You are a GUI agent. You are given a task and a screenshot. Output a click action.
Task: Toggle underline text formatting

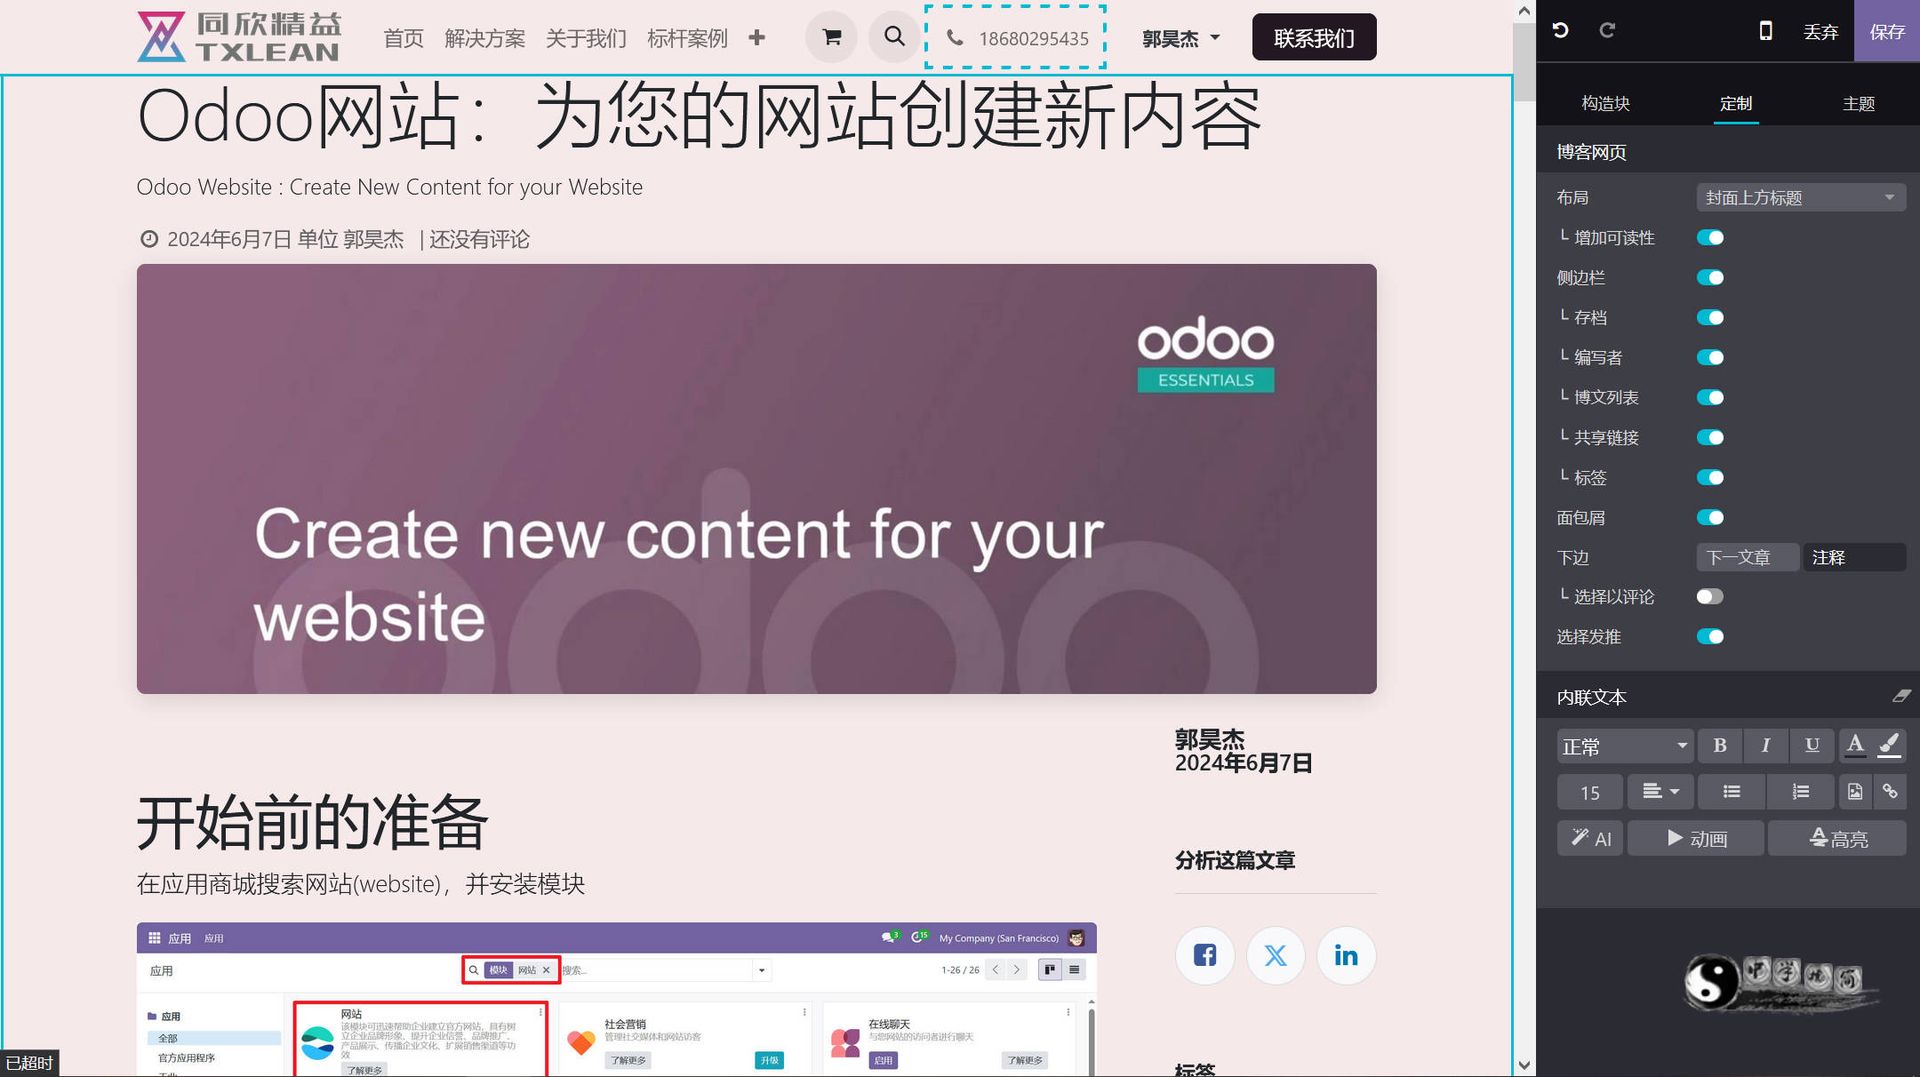tap(1812, 745)
